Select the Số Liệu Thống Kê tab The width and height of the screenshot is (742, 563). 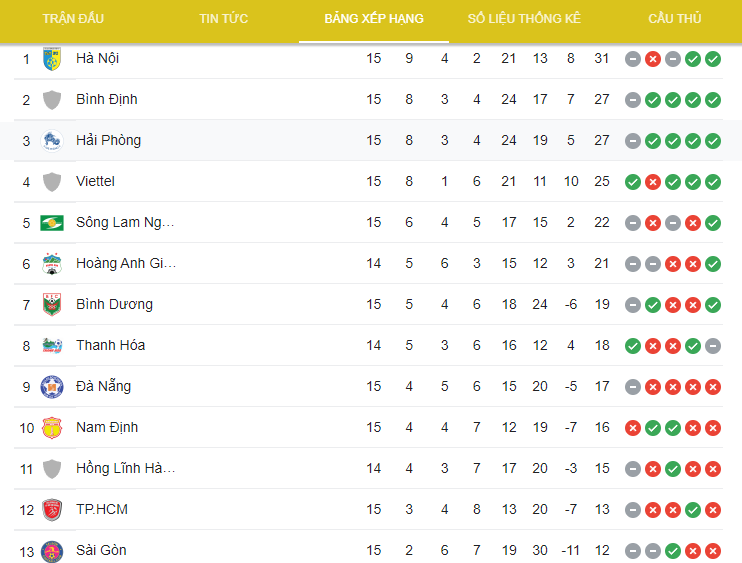tap(524, 19)
